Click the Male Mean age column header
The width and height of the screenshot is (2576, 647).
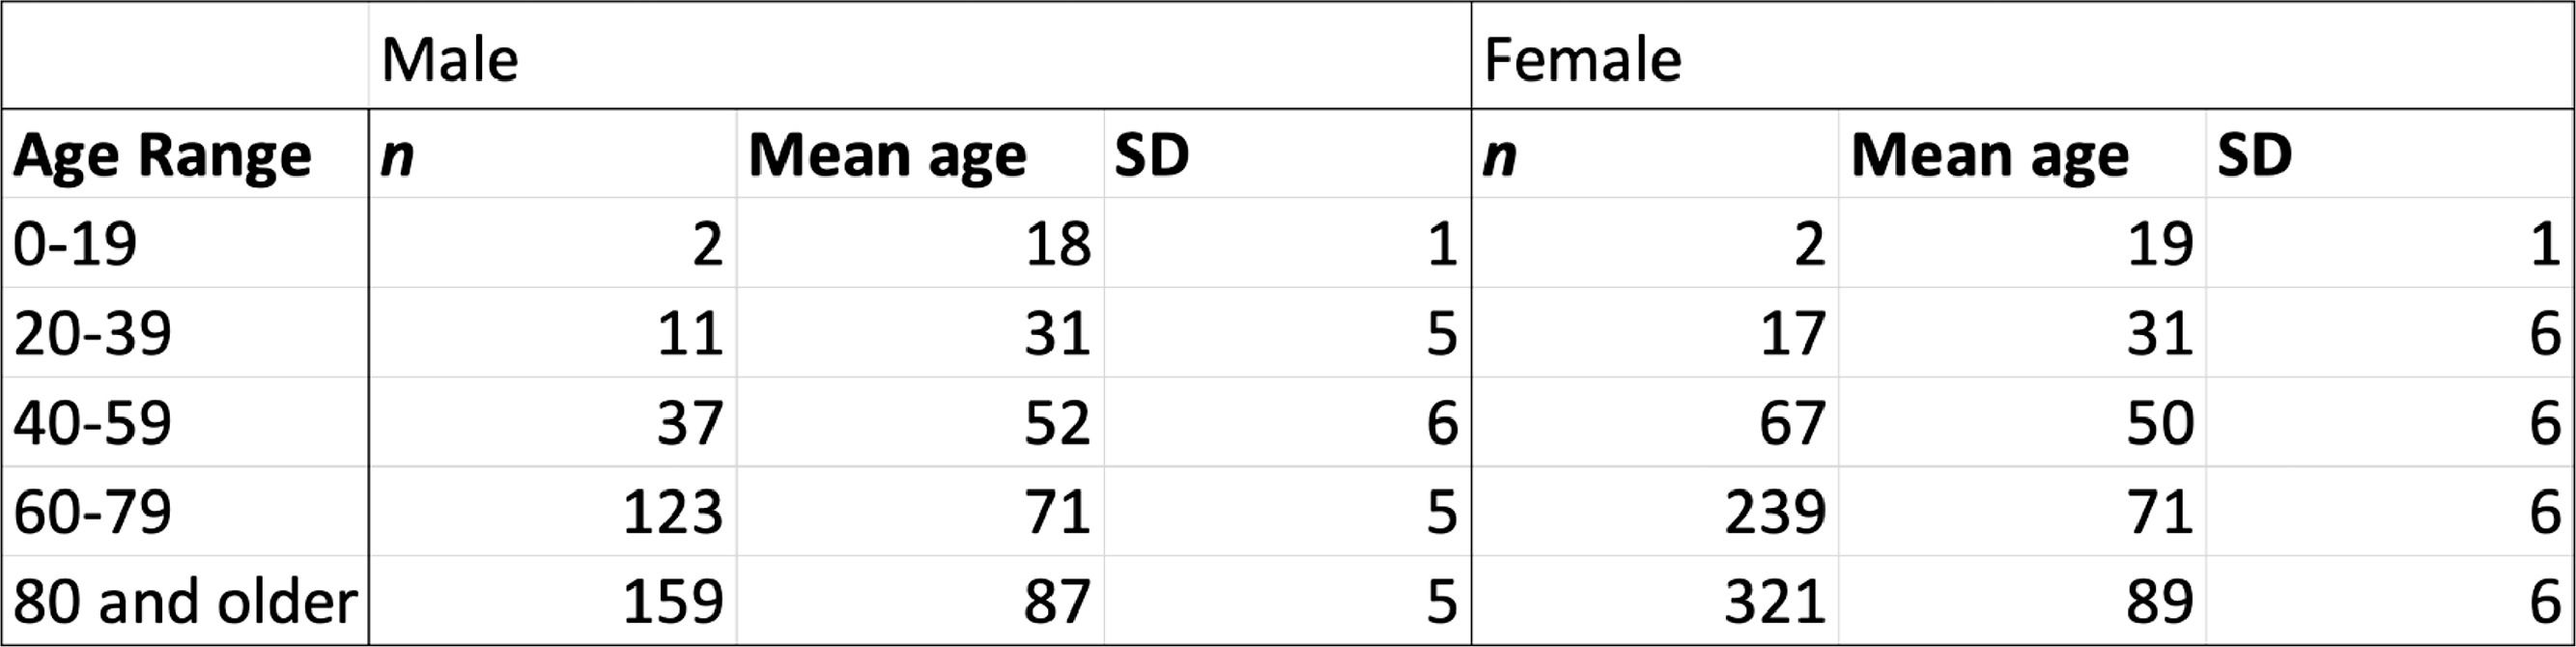click(x=887, y=156)
